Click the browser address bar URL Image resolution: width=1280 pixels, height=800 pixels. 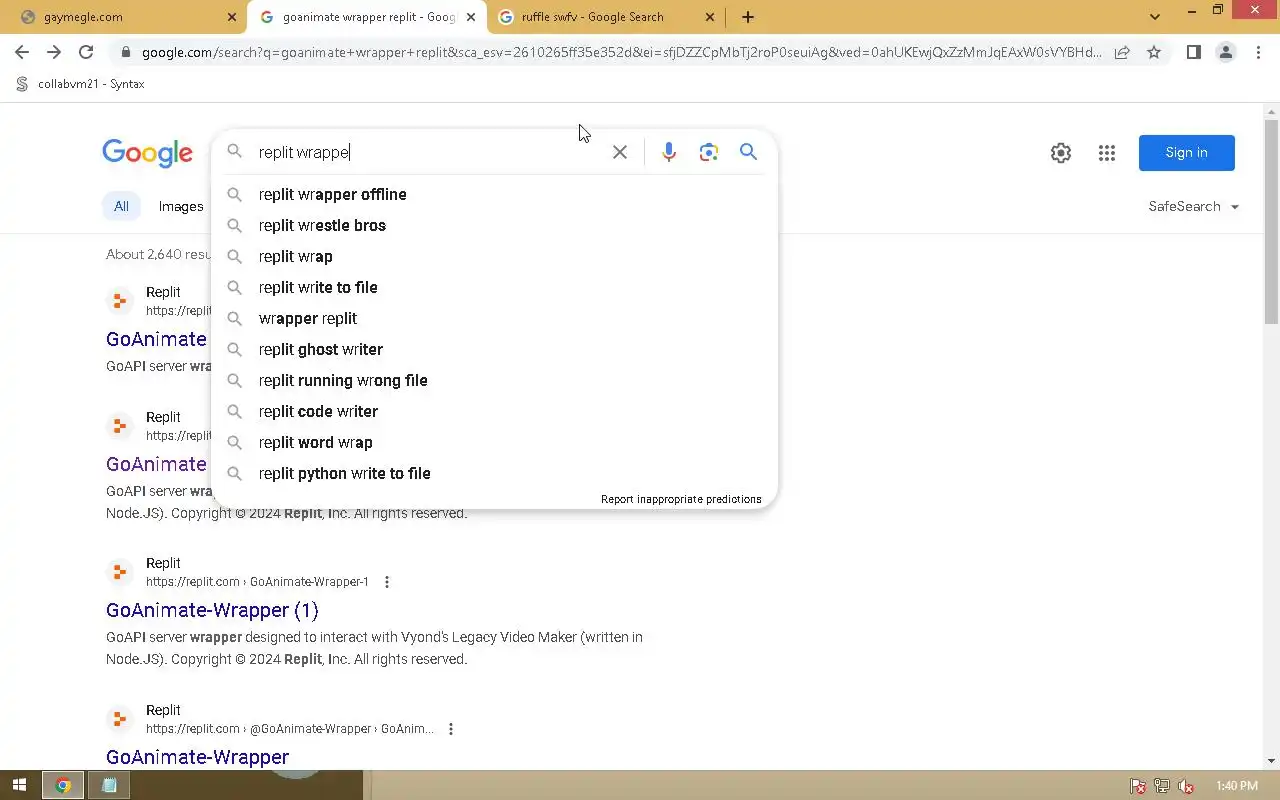pyautogui.click(x=620, y=52)
